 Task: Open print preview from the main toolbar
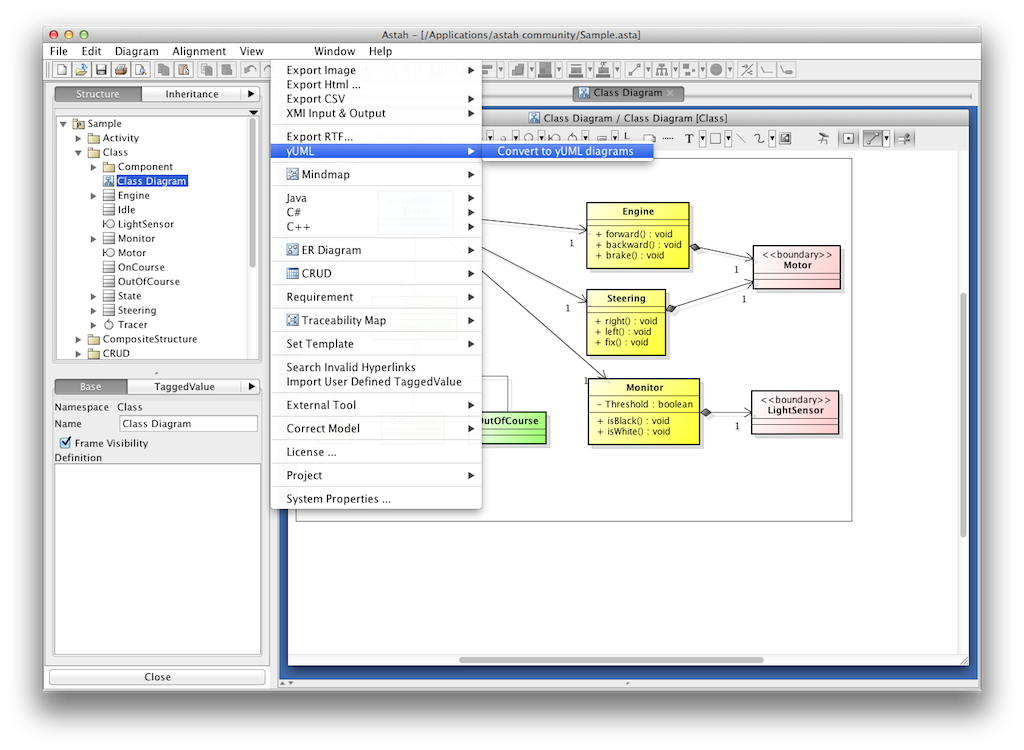click(141, 69)
